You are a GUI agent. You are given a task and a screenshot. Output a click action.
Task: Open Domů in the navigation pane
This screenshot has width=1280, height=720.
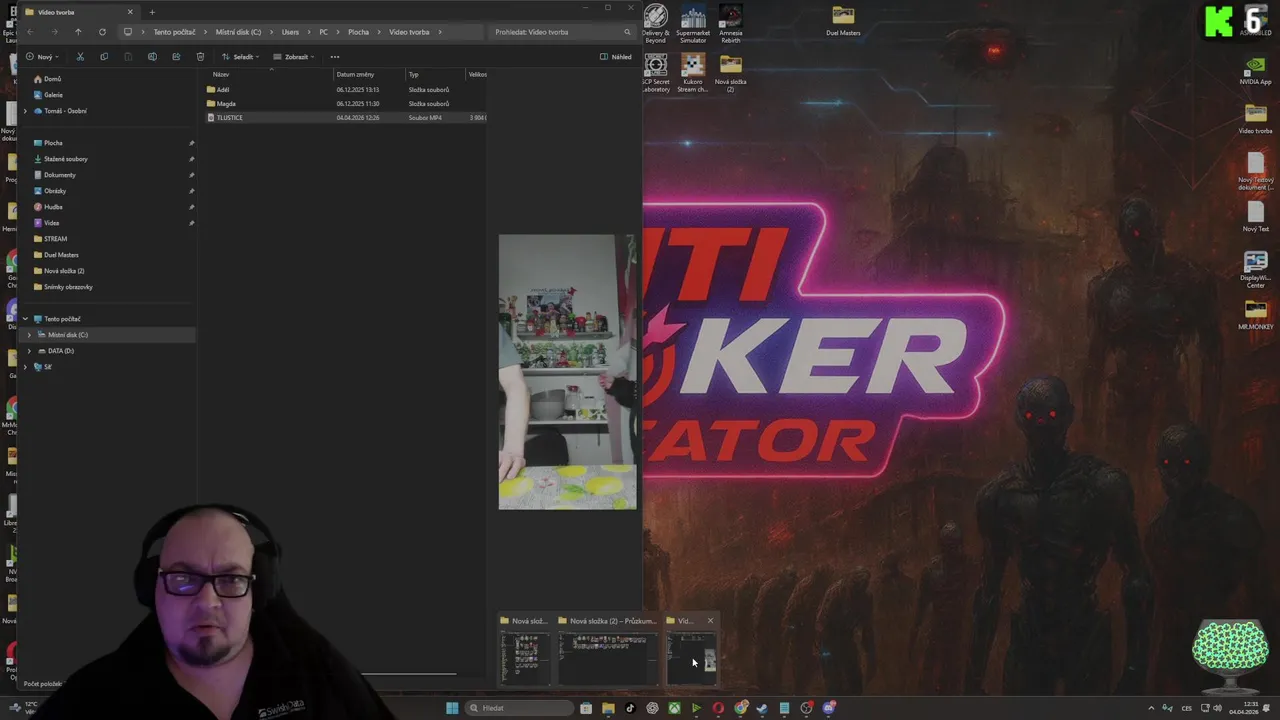(52, 79)
